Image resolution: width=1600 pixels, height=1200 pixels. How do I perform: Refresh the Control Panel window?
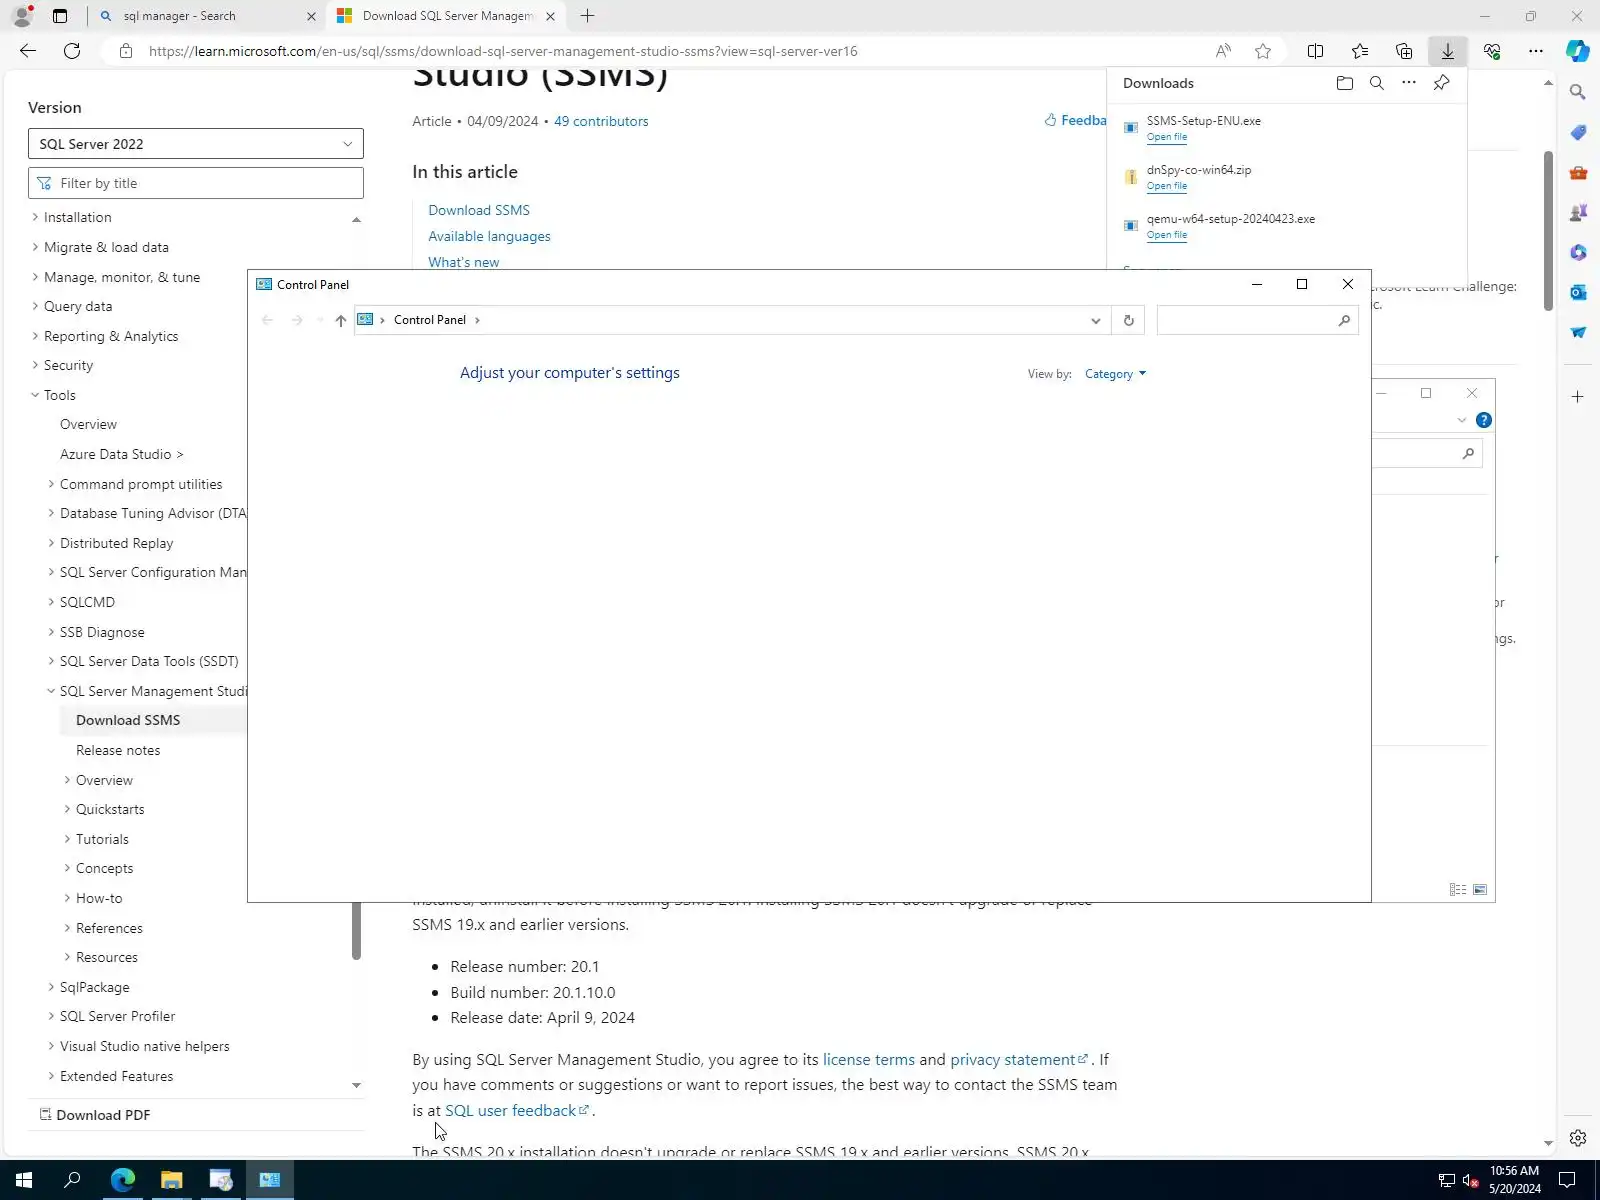pyautogui.click(x=1129, y=320)
